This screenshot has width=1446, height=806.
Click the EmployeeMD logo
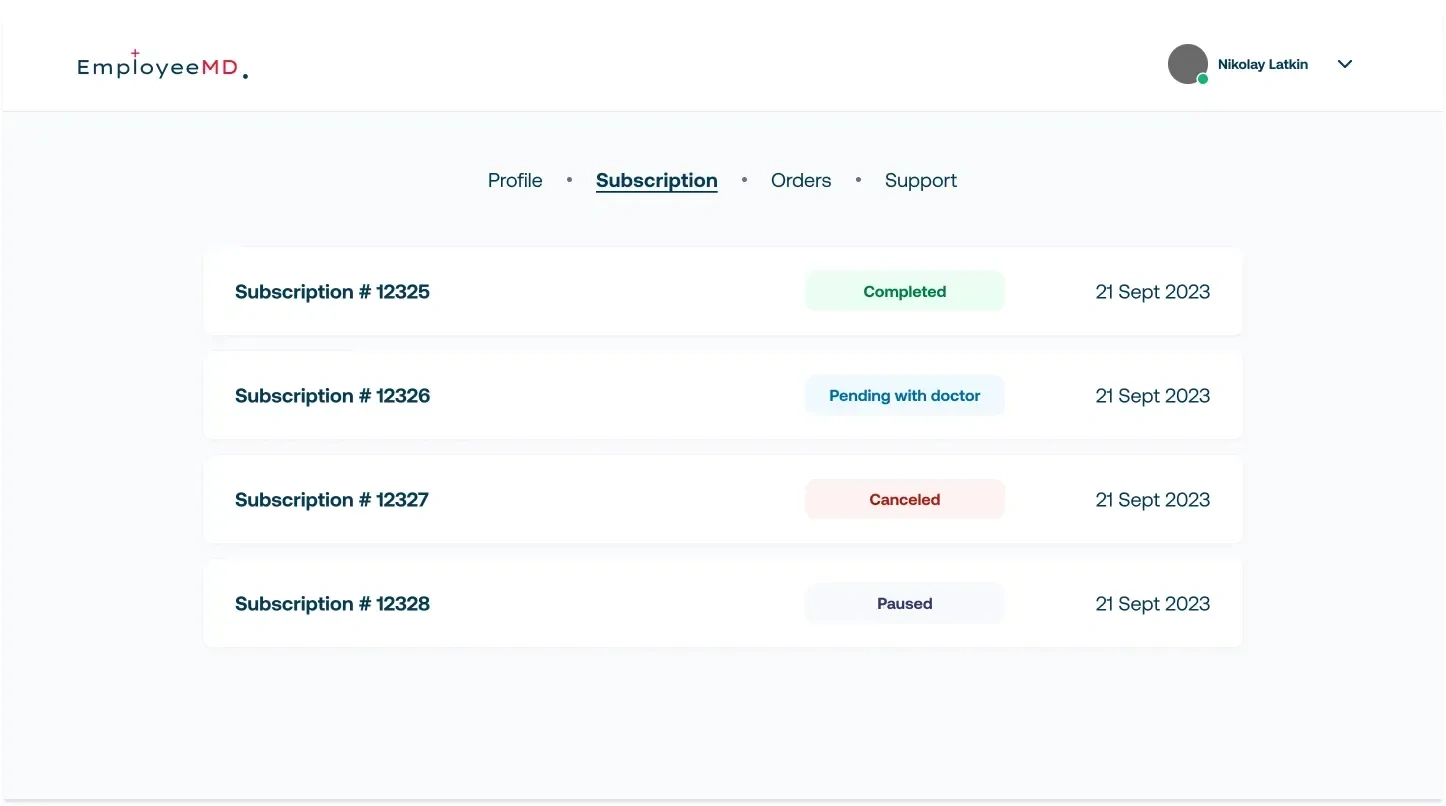162,66
